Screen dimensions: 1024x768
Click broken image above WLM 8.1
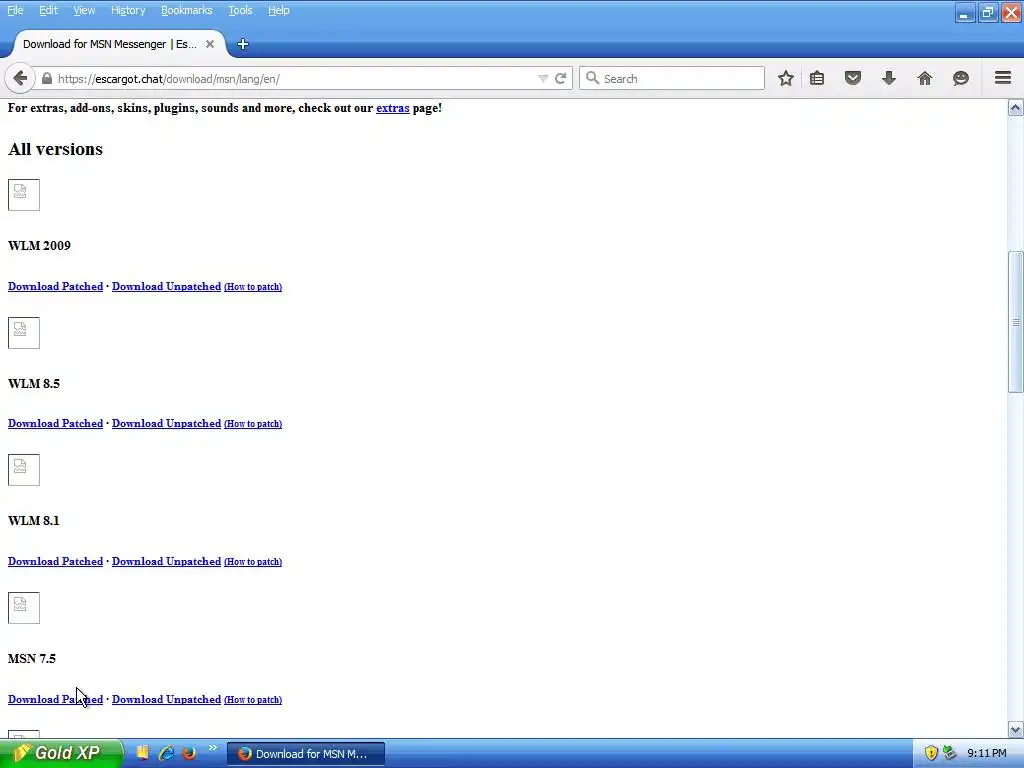click(24, 470)
